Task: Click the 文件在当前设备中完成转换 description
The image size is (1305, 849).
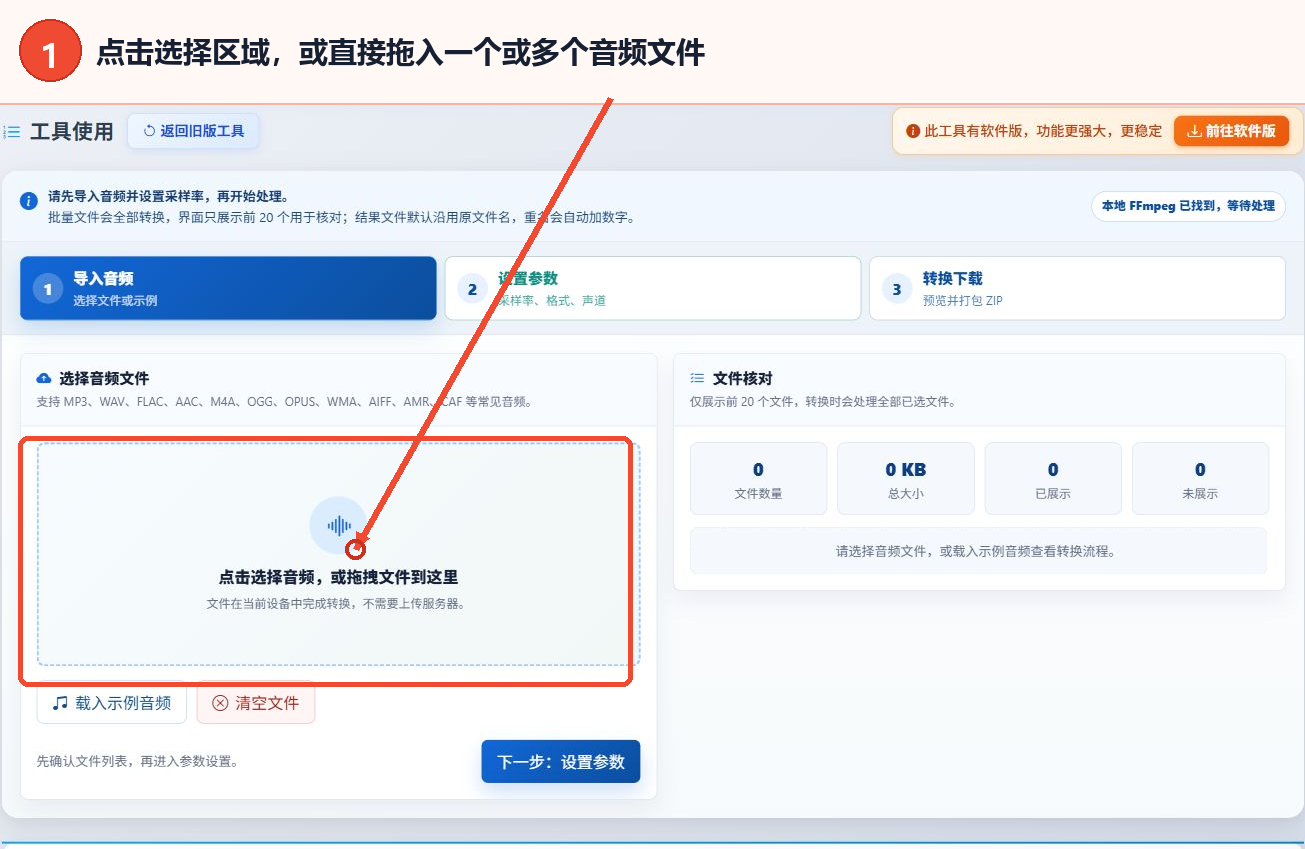Action: point(338,604)
